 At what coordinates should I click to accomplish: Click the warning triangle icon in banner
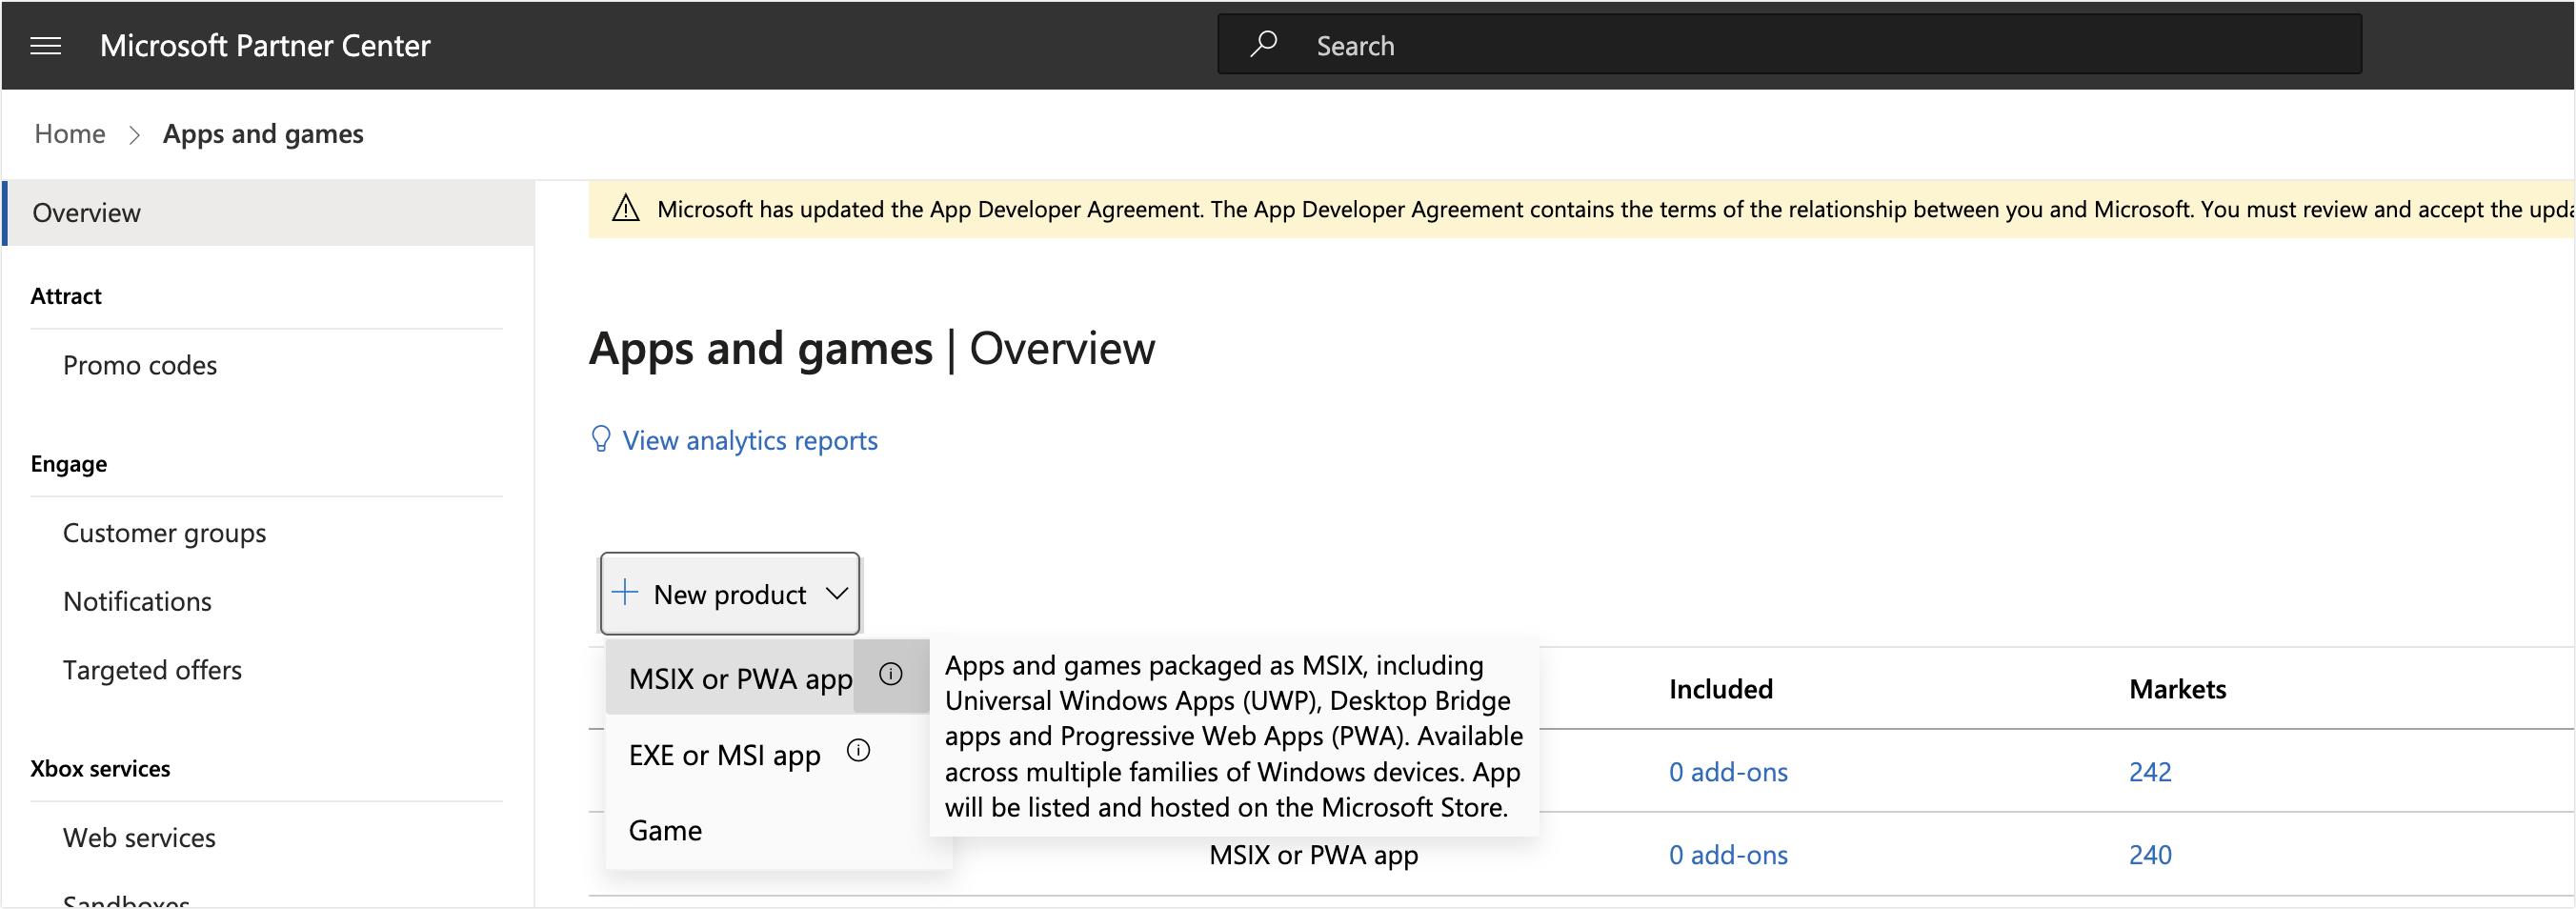626,209
